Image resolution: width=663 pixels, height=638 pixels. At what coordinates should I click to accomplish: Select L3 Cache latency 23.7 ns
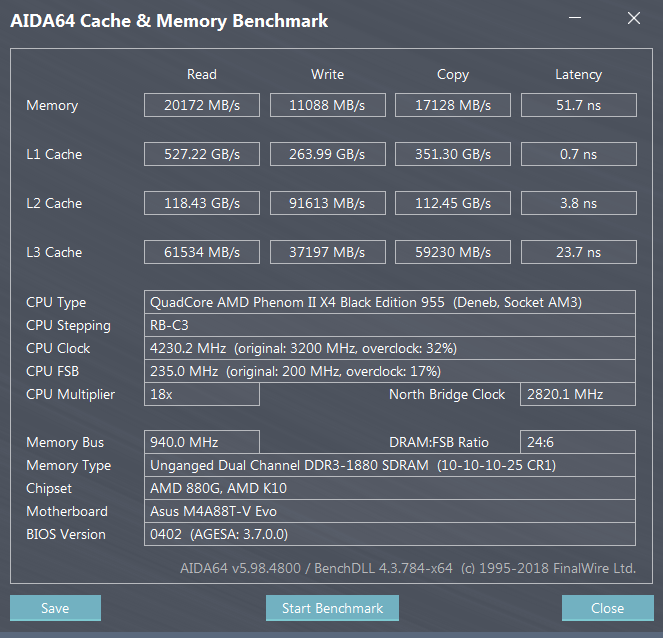(x=578, y=252)
